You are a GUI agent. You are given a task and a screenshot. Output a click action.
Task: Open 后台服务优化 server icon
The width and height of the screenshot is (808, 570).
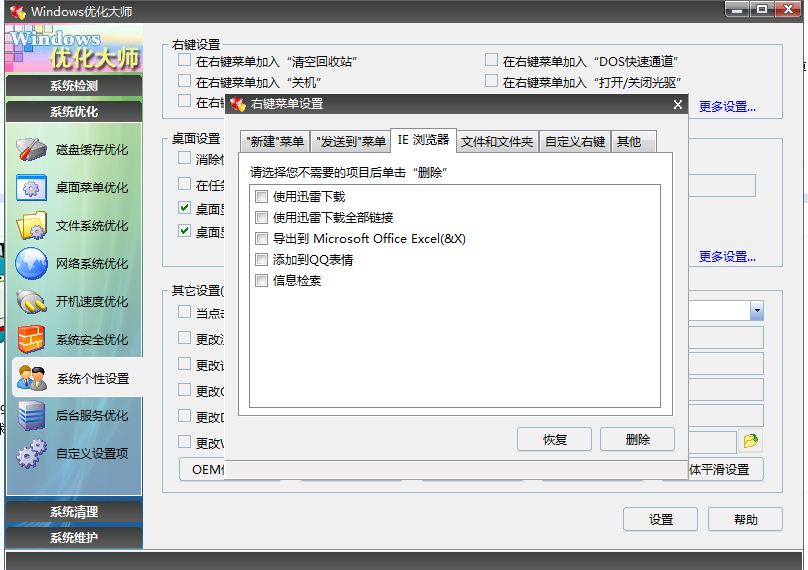31,415
